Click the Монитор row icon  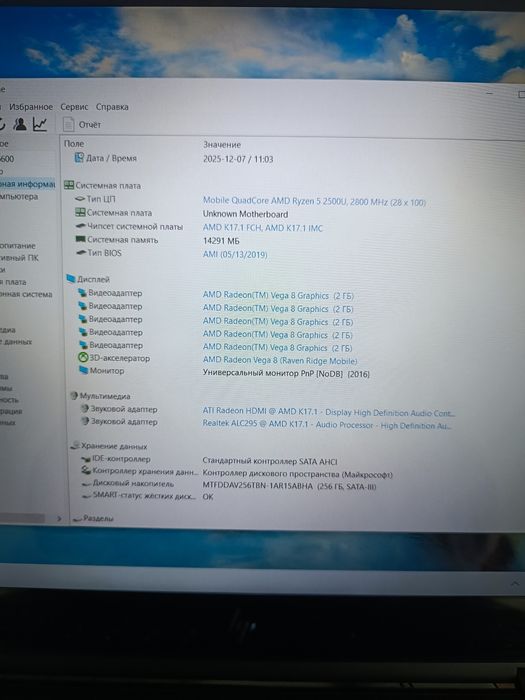(83, 370)
